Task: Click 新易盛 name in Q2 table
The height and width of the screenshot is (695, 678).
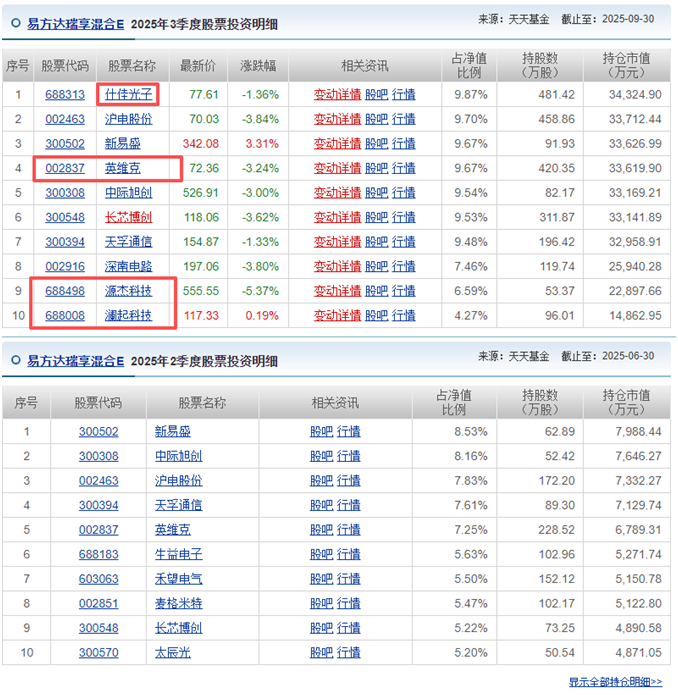Action: coord(173,431)
